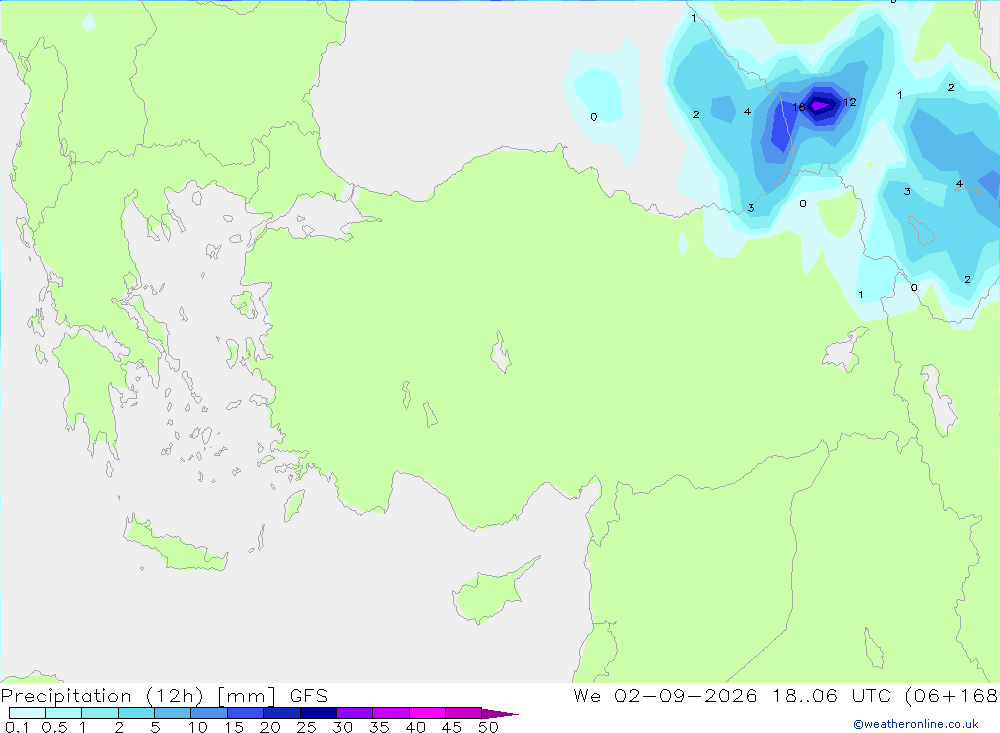The width and height of the screenshot is (1000, 733).
Task: Click the 0.1–0.5 mm palest cyan legend swatch
Action: [x=27, y=713]
